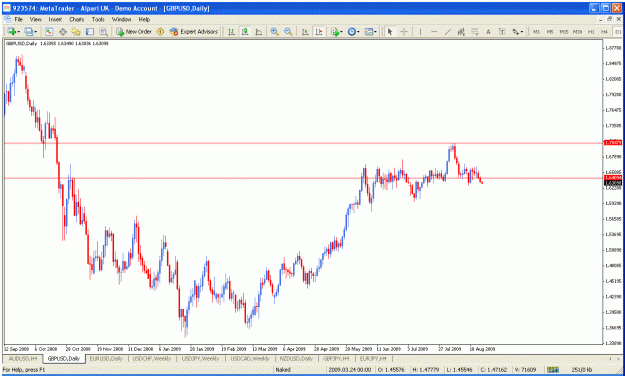Click the New Chart toolbar icon

(11, 31)
